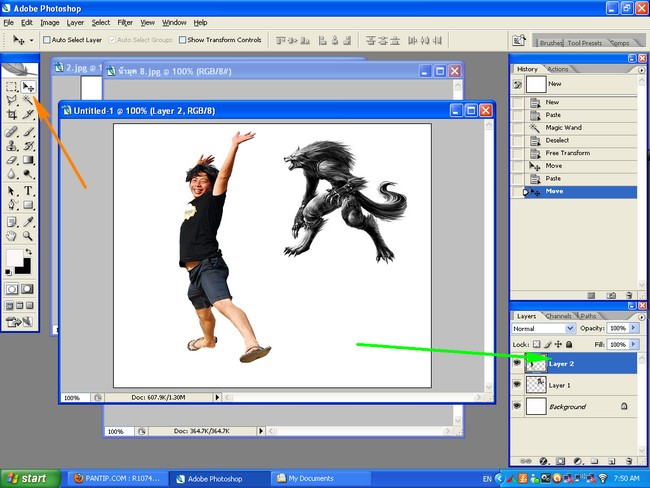The width and height of the screenshot is (650, 488).
Task: Select the Slice tool
Action: [x=28, y=114]
